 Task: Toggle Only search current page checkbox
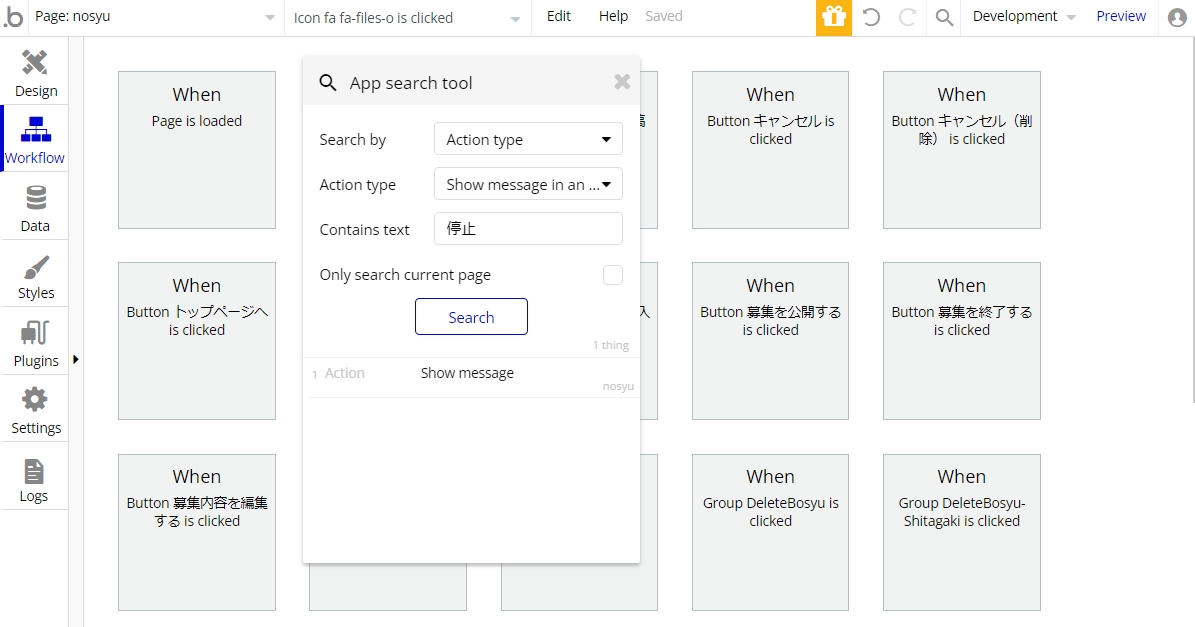[613, 275]
